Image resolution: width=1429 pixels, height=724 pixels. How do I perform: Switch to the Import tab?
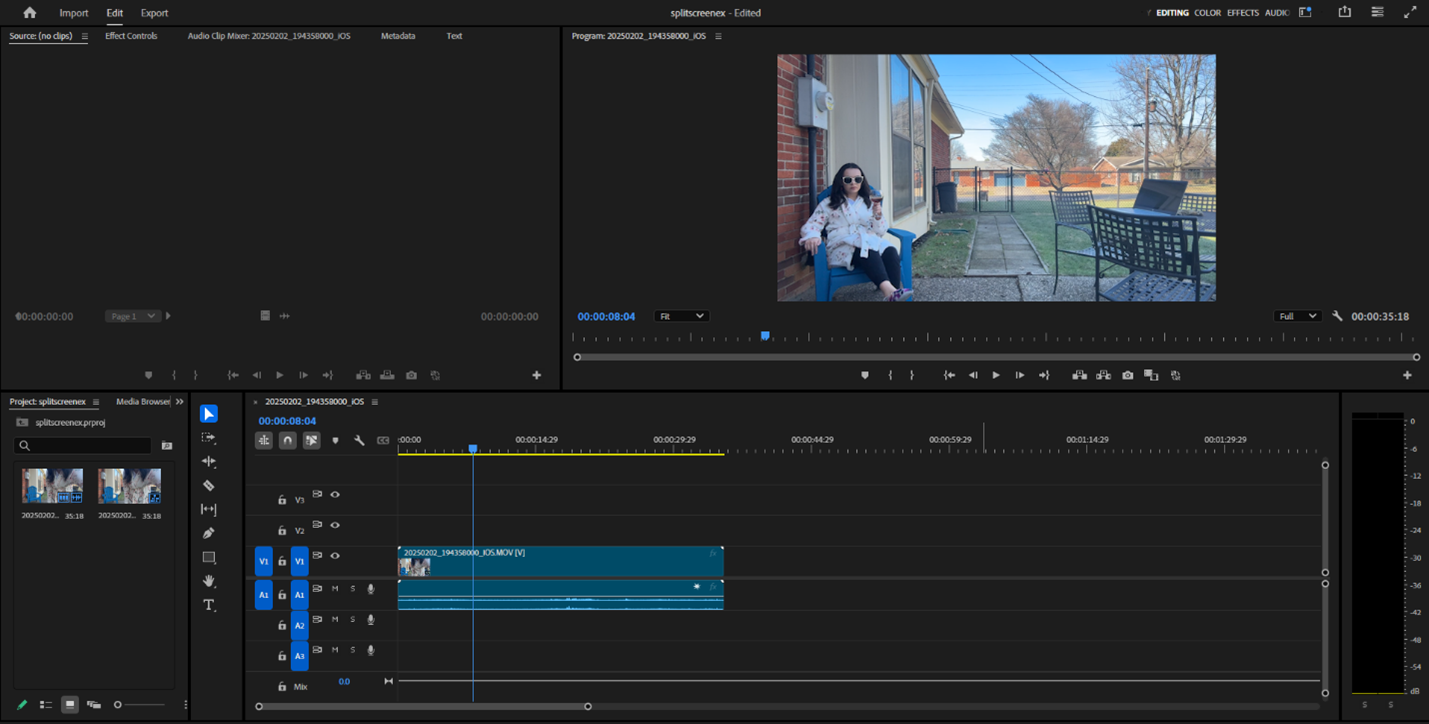pyautogui.click(x=73, y=13)
